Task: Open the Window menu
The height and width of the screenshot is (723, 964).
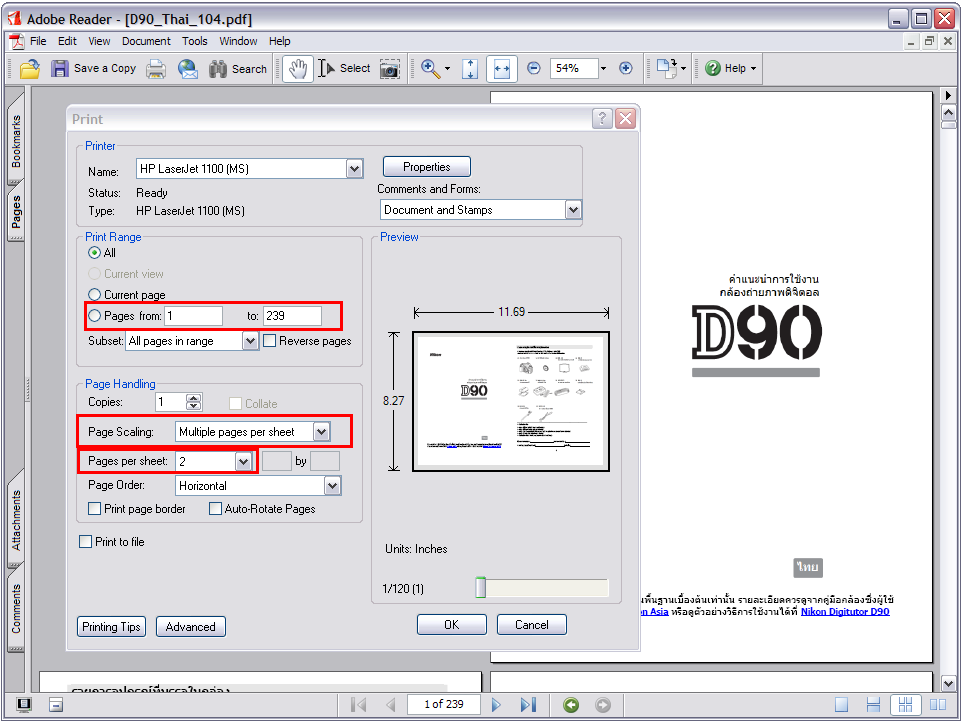Action: point(238,41)
